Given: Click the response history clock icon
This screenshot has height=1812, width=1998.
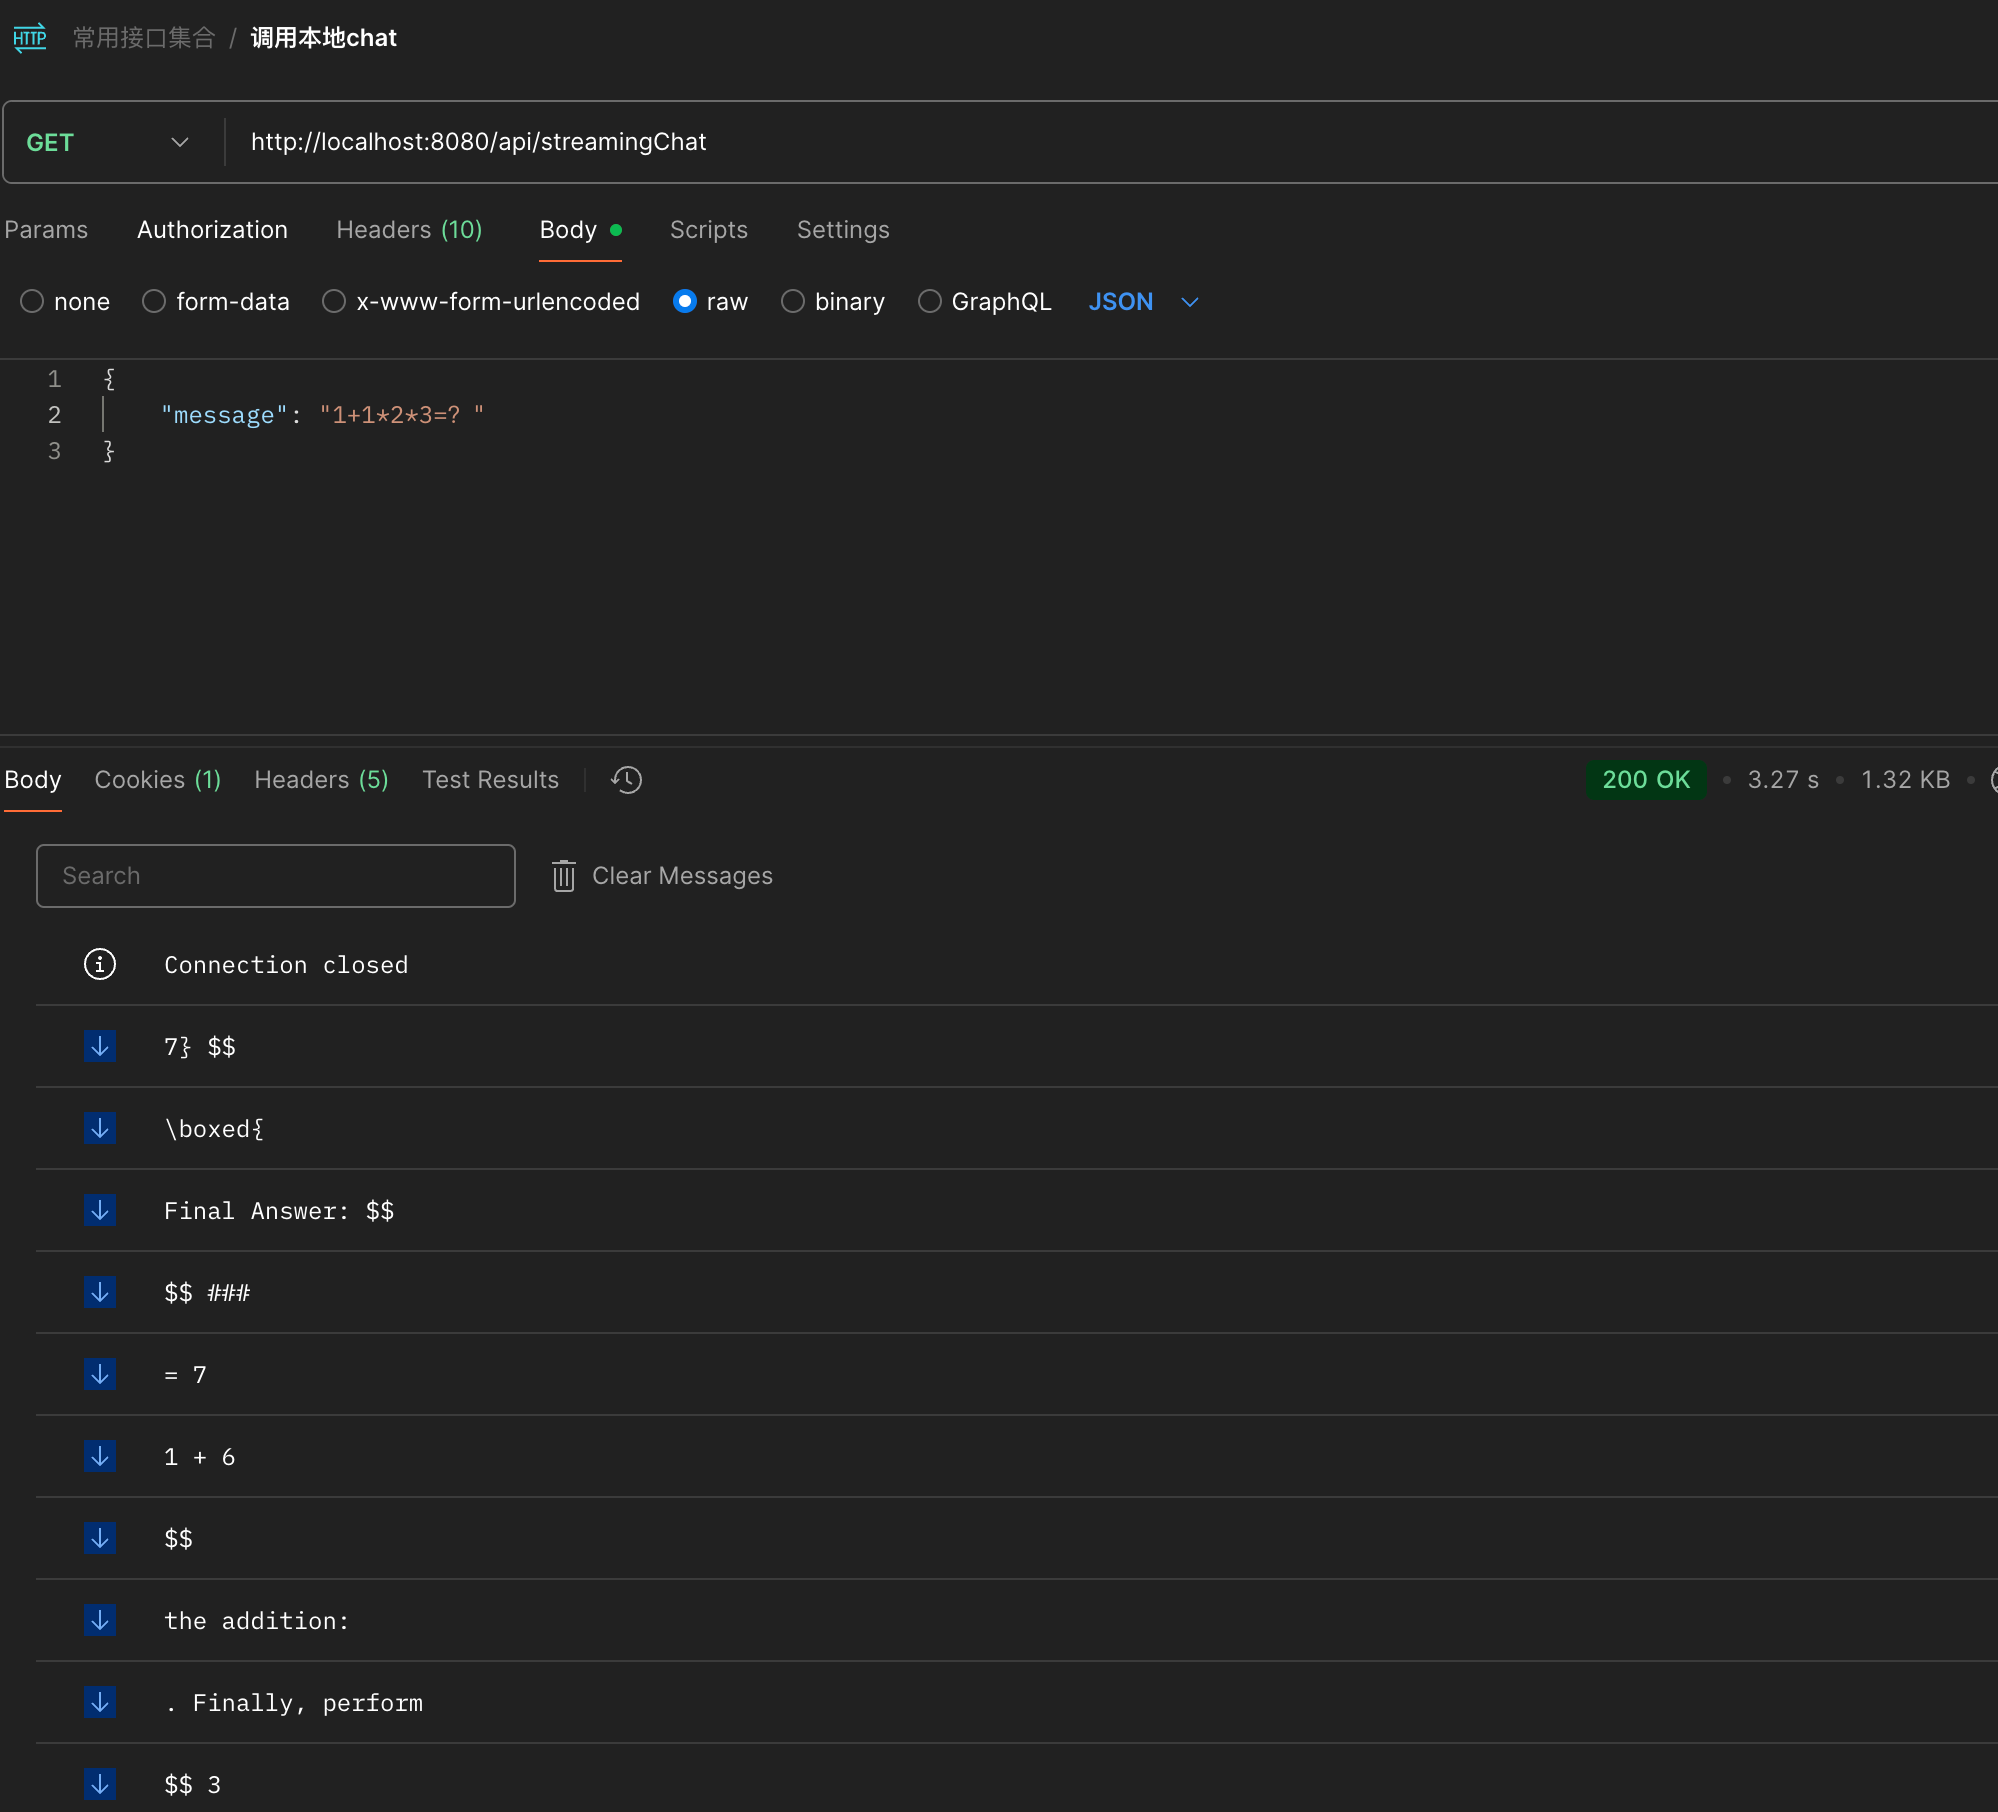Looking at the screenshot, I should click(x=626, y=780).
